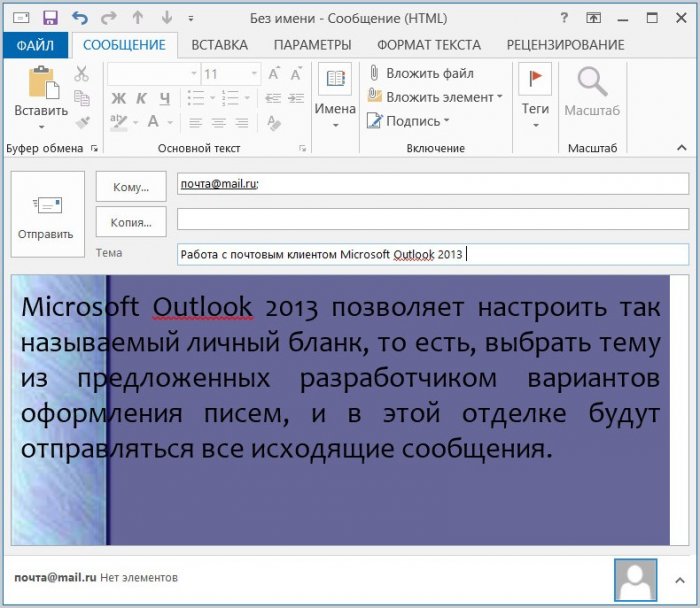Screen dimensions: 700x608
Task: Increase font size with larger A icon
Action: (274, 74)
